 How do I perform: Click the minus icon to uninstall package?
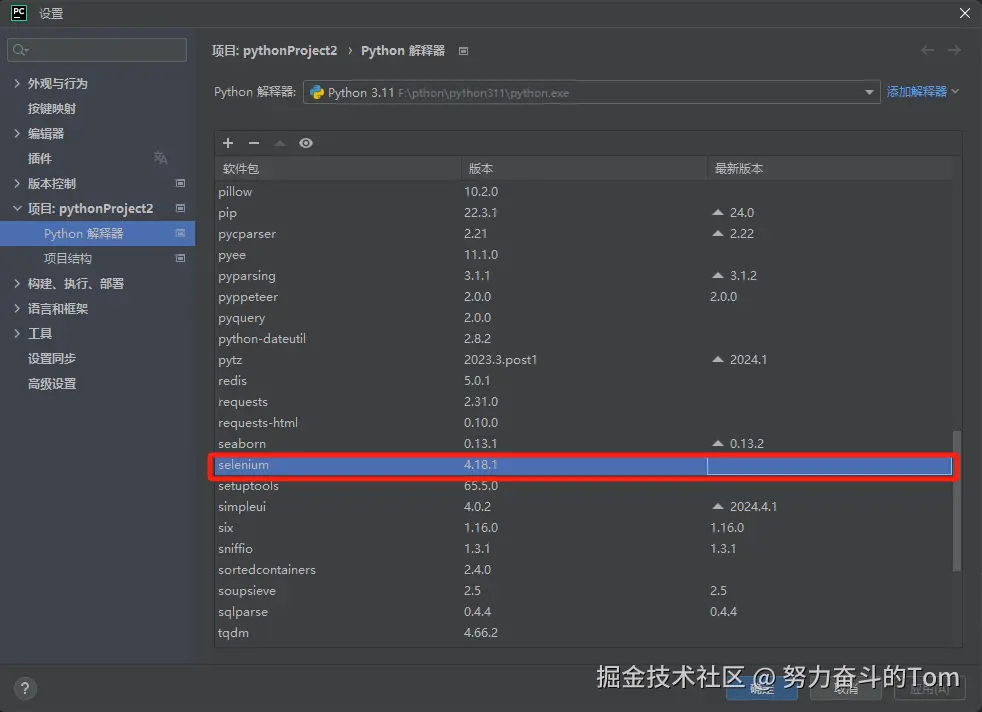254,143
